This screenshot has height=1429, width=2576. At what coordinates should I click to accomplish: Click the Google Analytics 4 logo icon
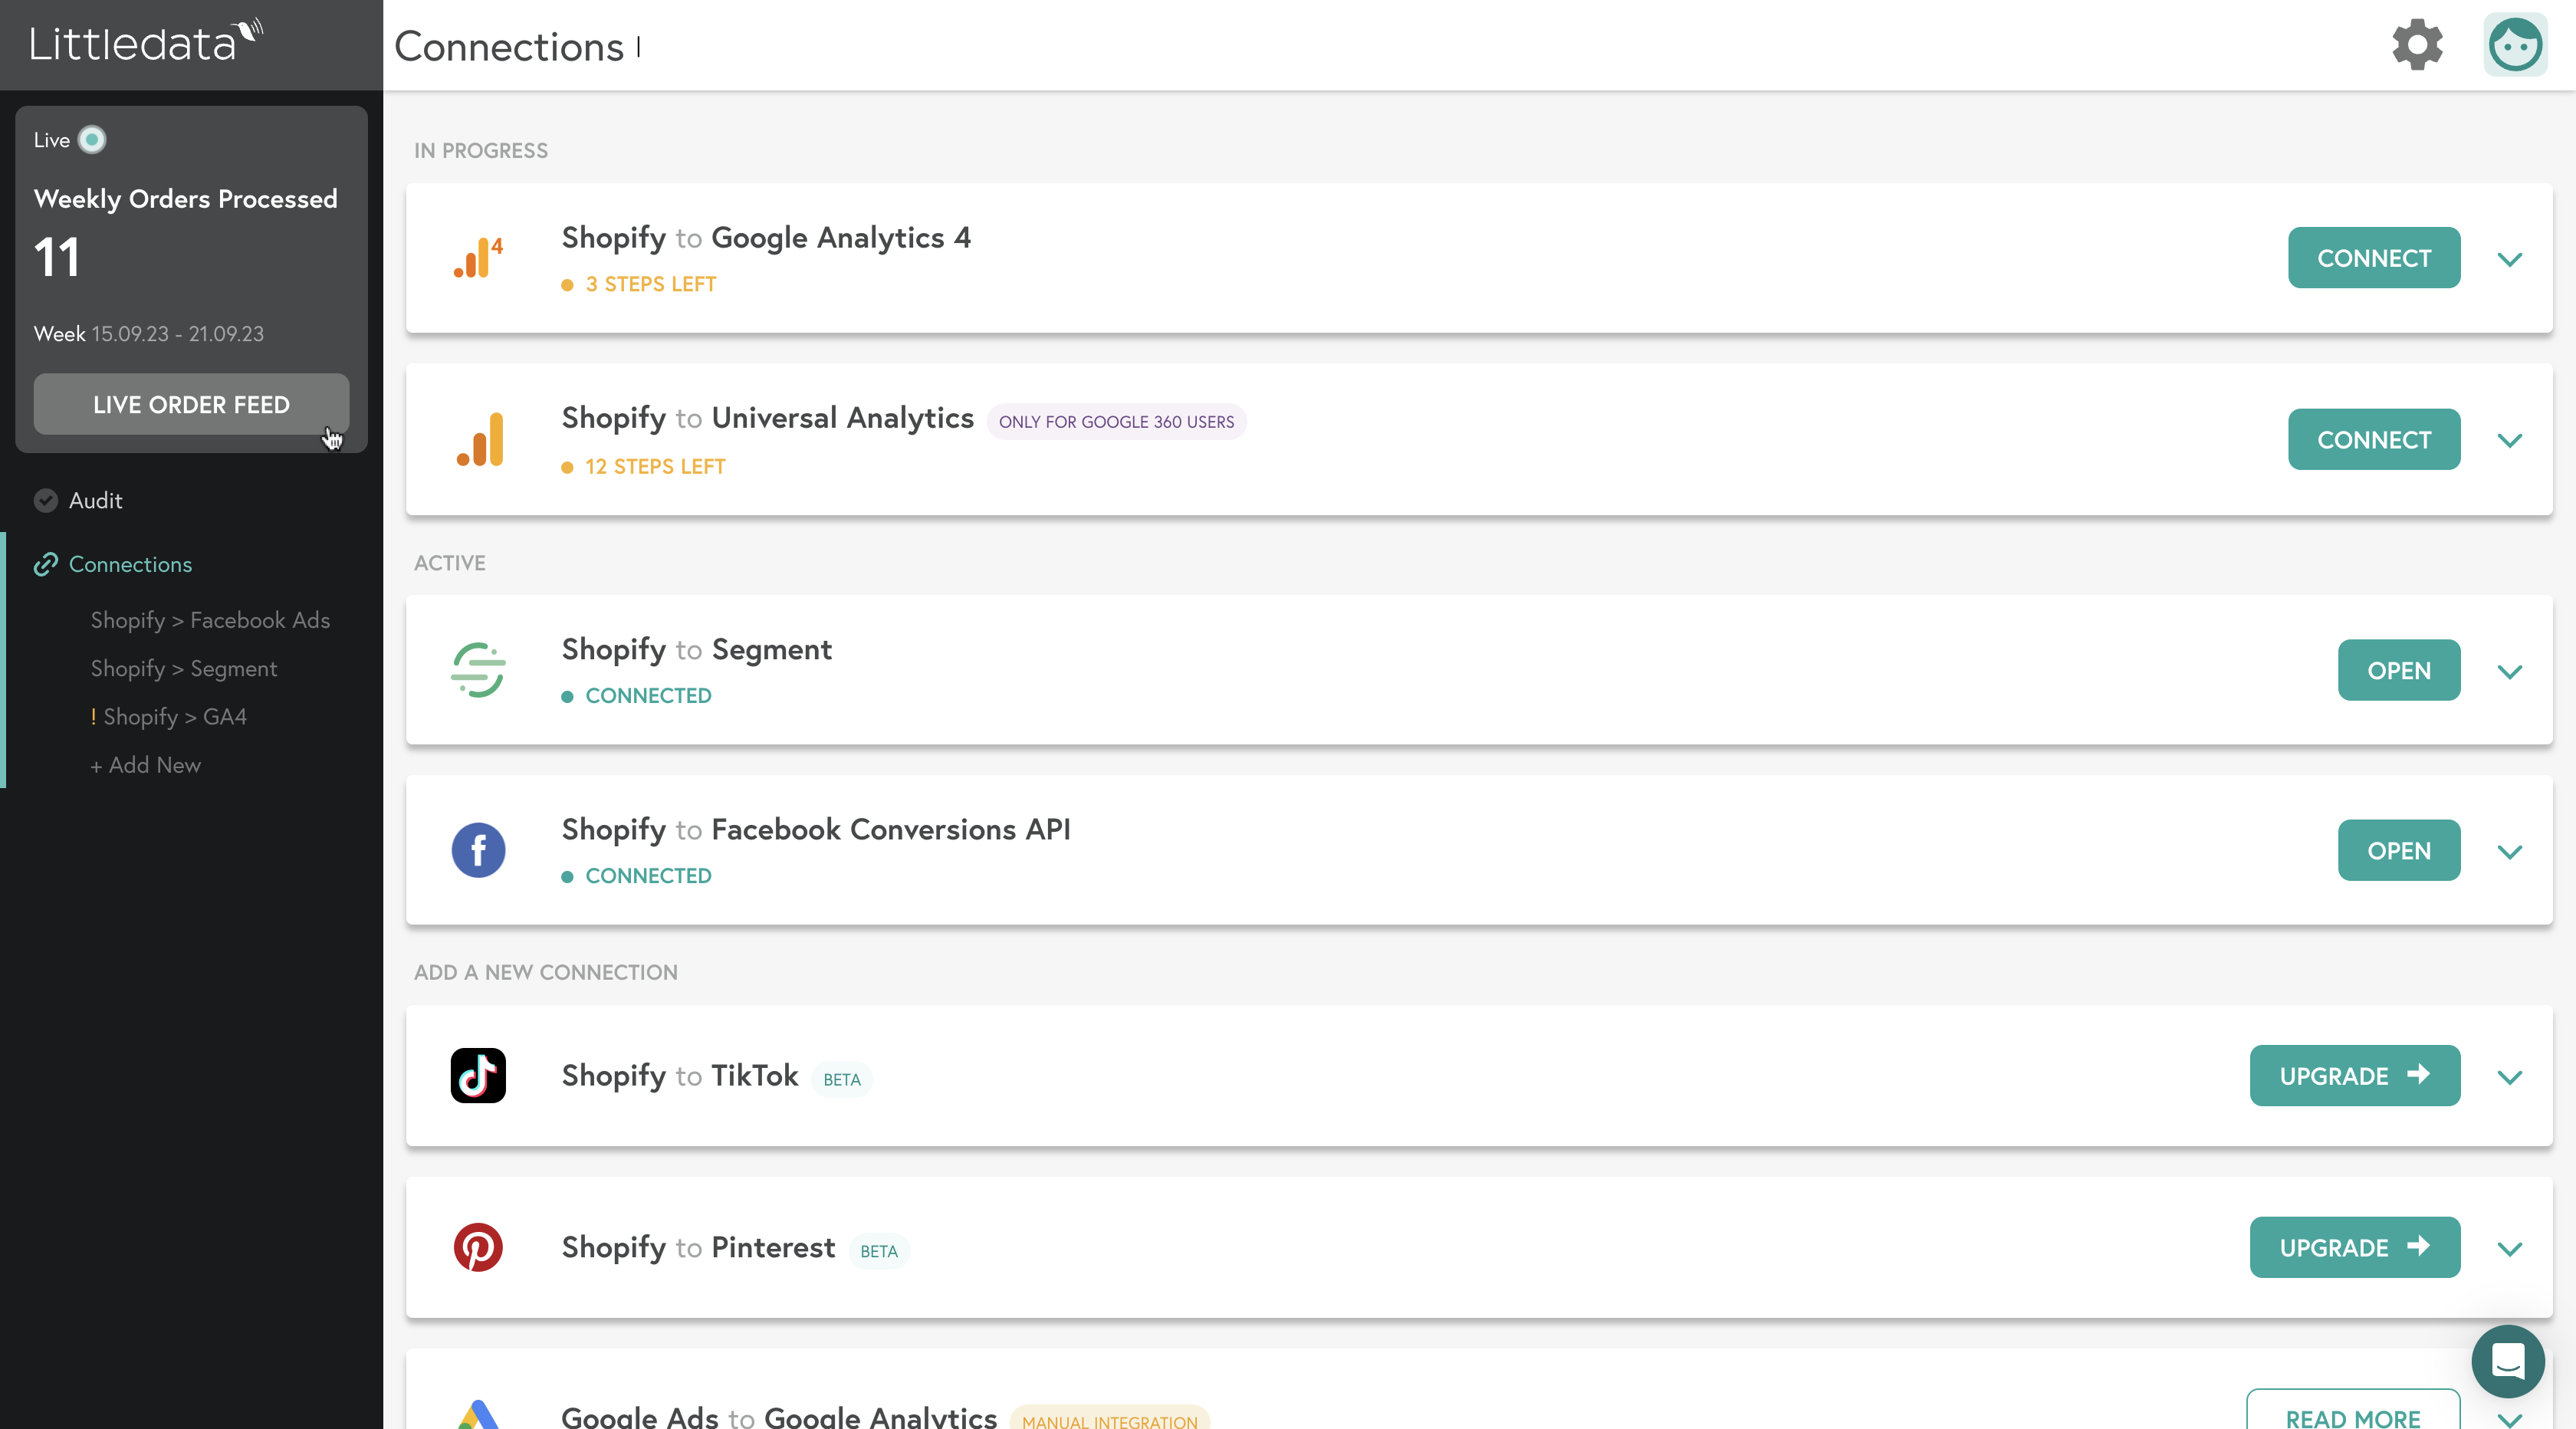point(478,258)
